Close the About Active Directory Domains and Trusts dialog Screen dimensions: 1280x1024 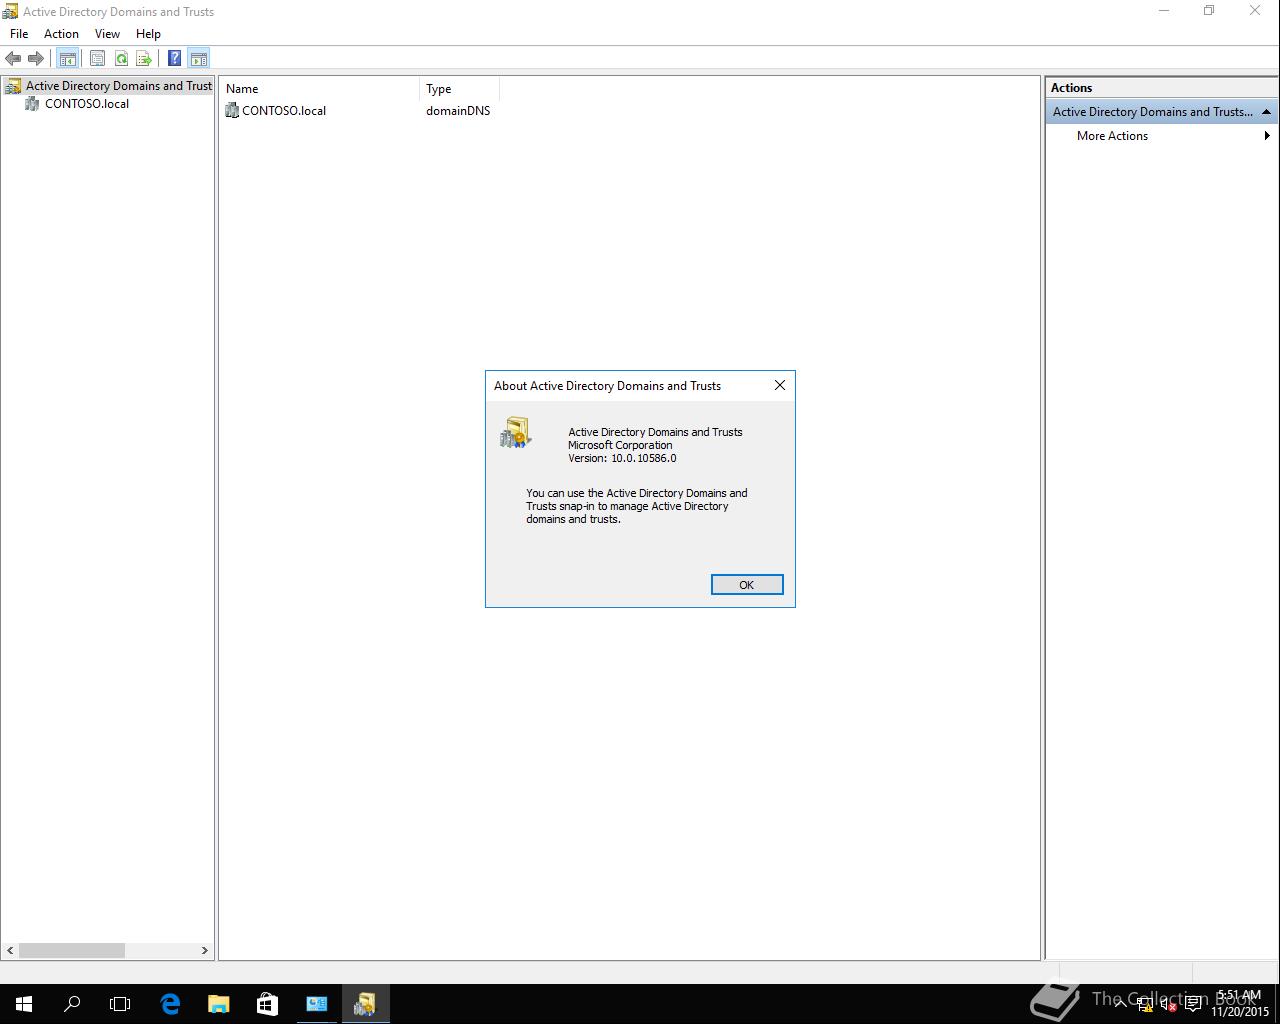(780, 385)
